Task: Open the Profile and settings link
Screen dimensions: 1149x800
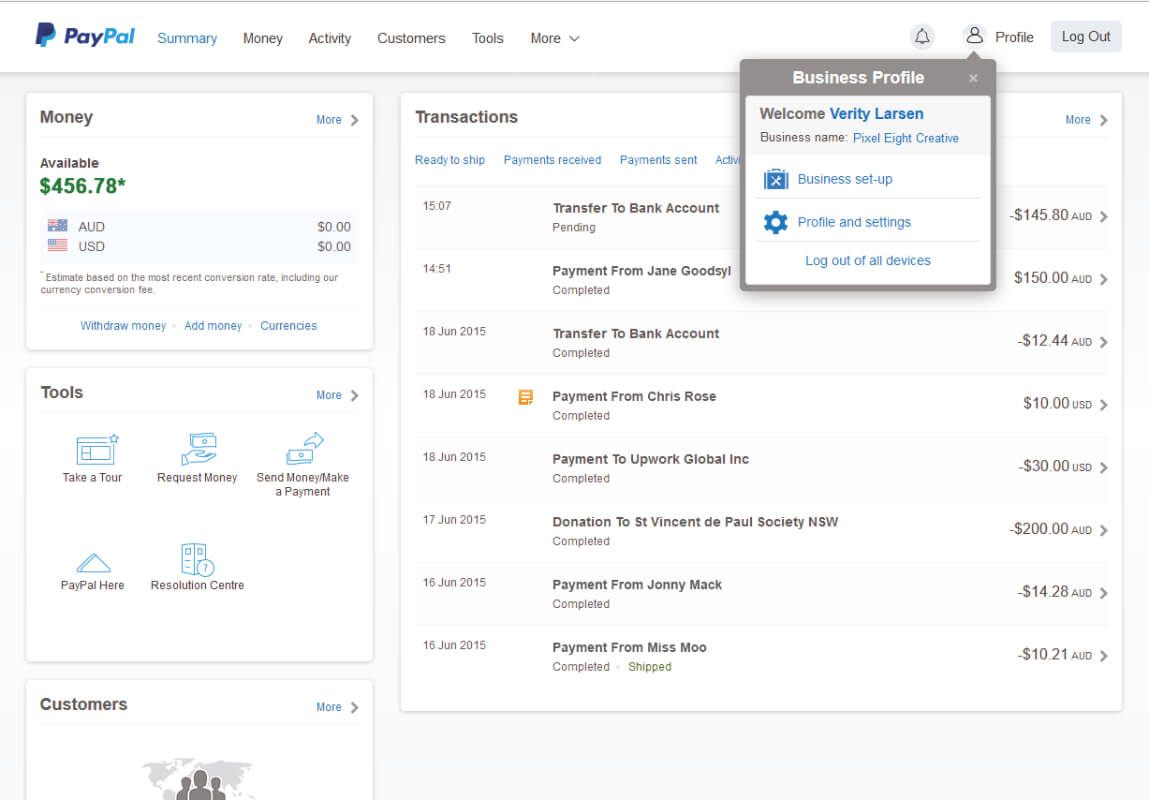Action: tap(854, 222)
